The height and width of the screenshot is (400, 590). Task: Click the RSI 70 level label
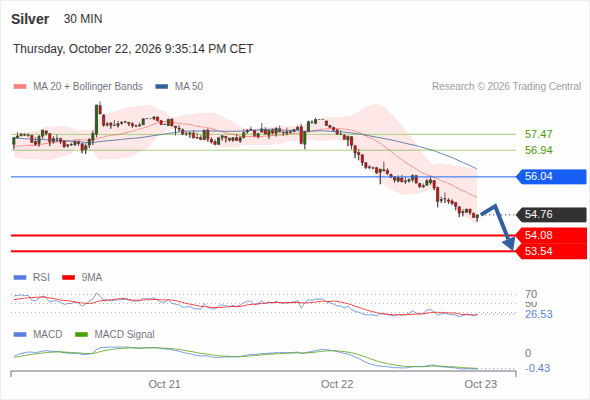(531, 294)
